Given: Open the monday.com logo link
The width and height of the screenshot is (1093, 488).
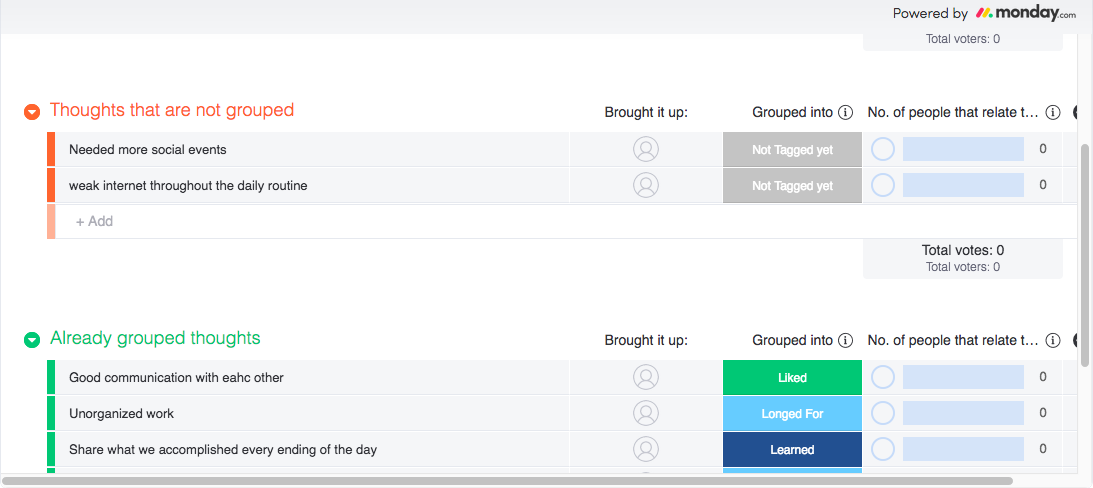Looking at the screenshot, I should coord(1025,13).
